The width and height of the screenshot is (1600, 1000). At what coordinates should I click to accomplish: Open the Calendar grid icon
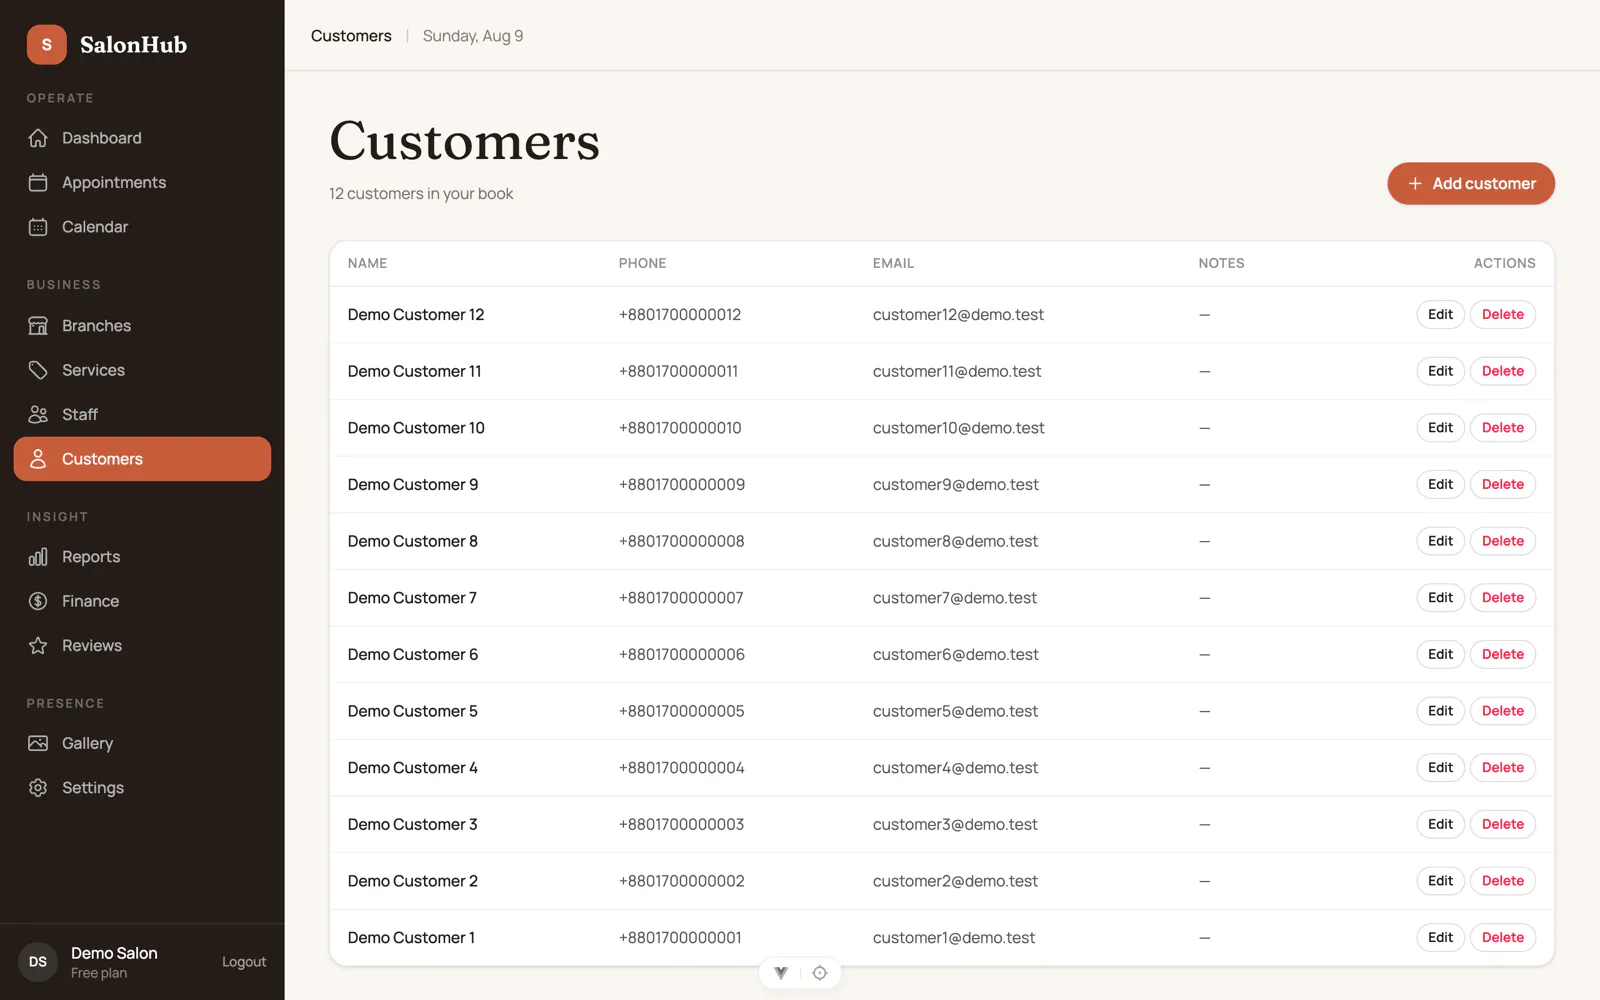(38, 227)
